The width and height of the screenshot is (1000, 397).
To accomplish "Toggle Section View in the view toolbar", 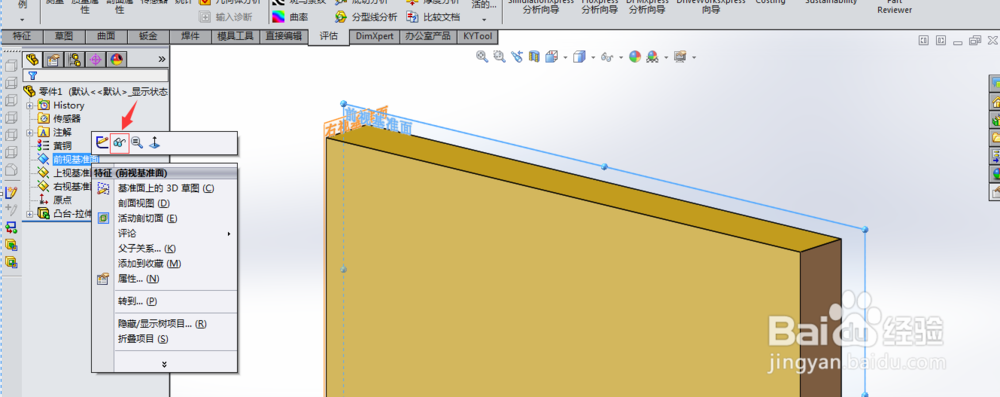I will click(534, 57).
